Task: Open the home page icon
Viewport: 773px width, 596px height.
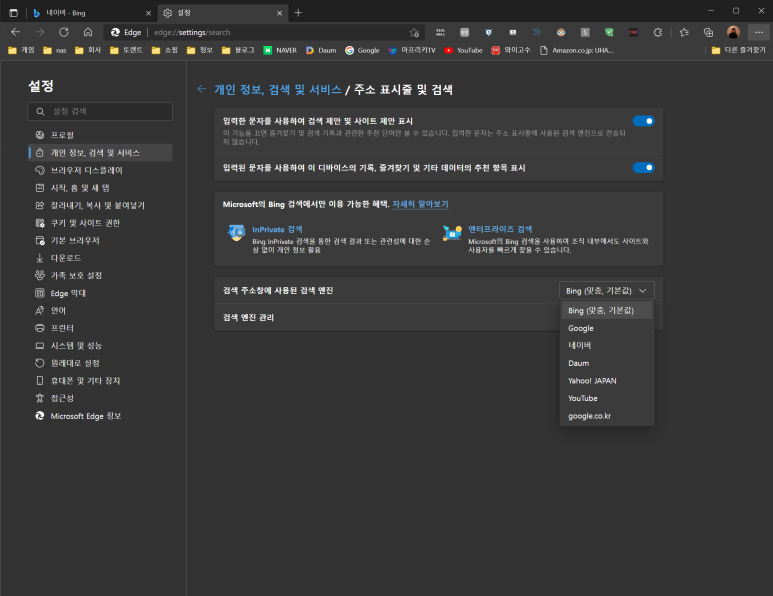Action: [x=88, y=33]
